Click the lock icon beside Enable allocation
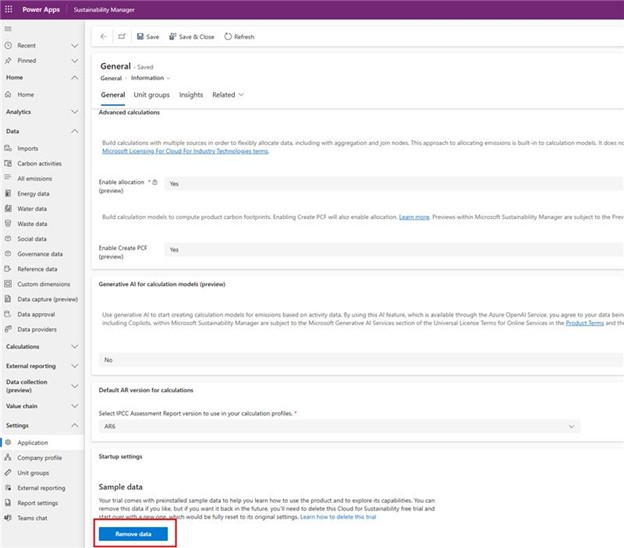624x548 pixels. (155, 182)
